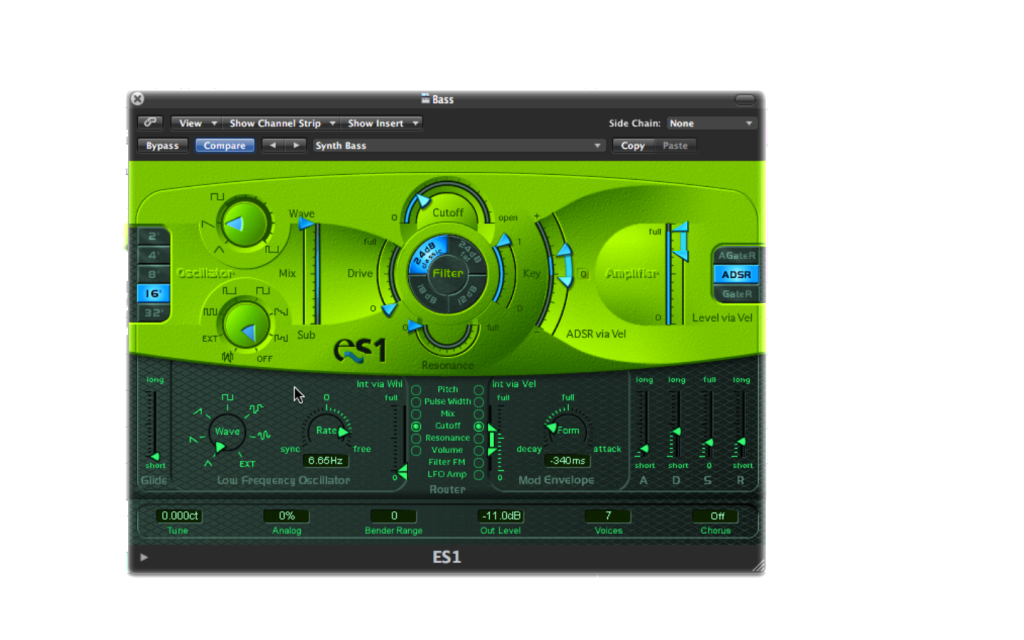This screenshot has width=1024, height=640.
Task: Select pulse wave icon at oscillator knob's lower right
Action: pos(272,249)
